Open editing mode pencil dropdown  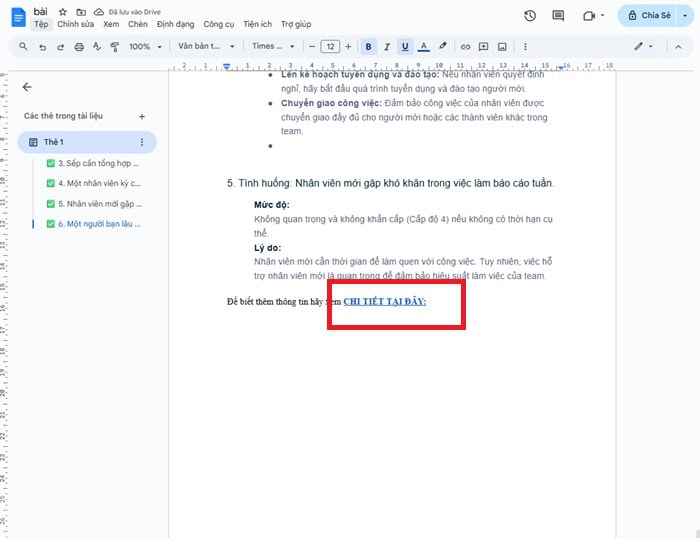coord(643,46)
